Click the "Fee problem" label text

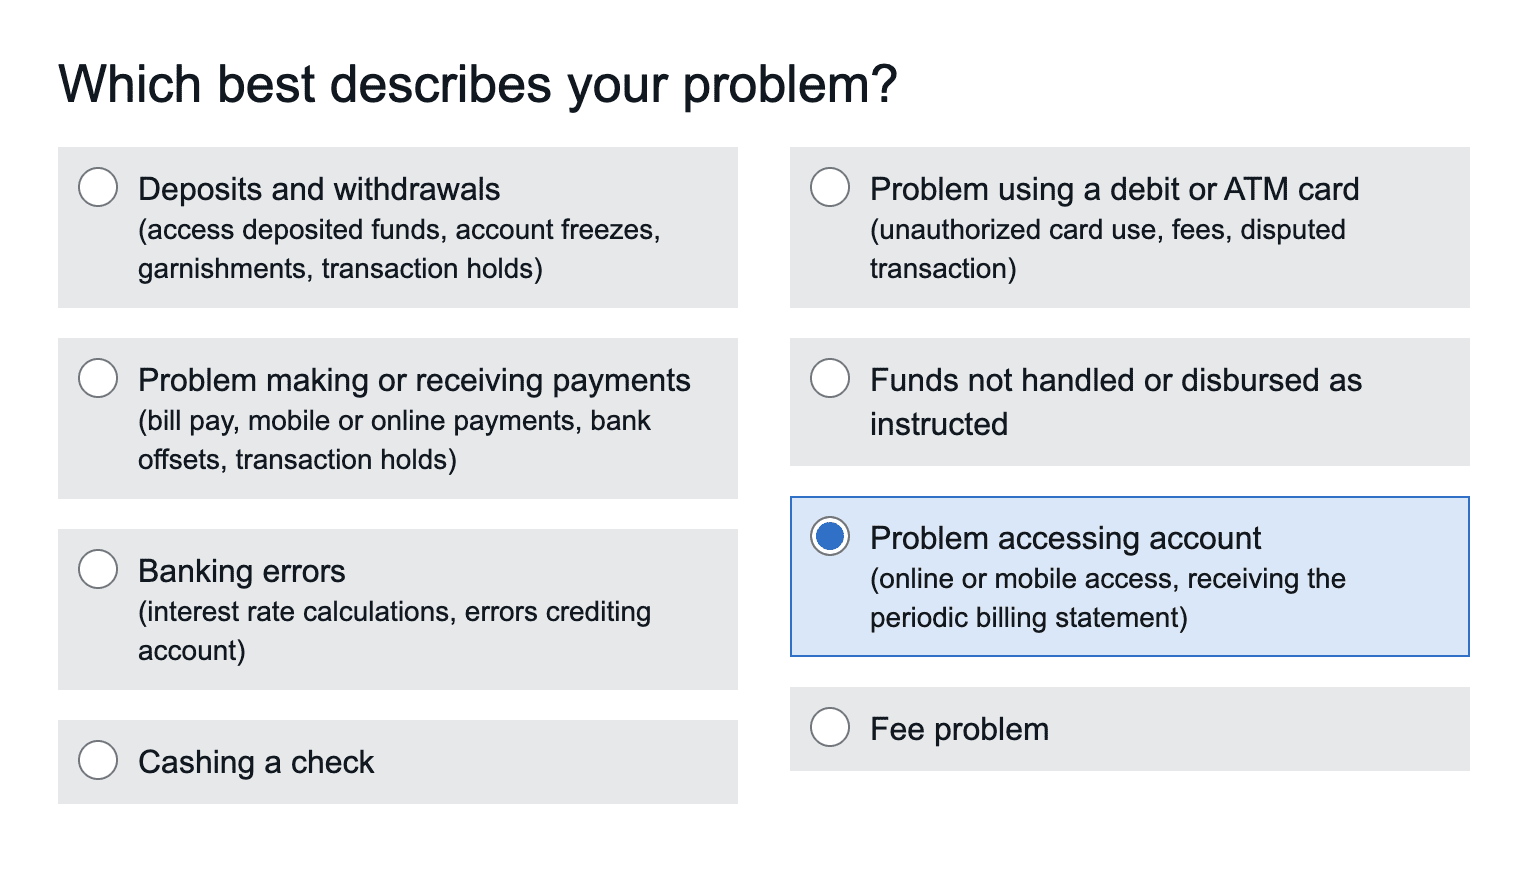(x=959, y=729)
